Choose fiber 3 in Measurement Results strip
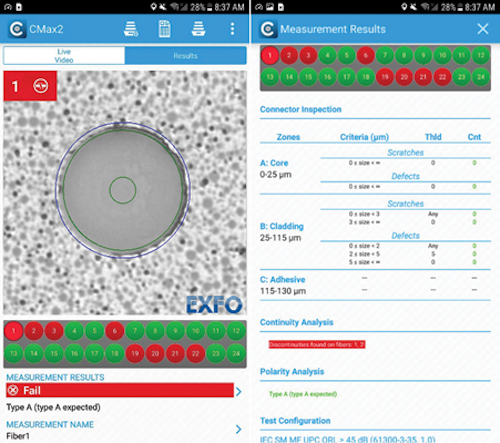Viewport: 500px width, 443px height. point(308,55)
